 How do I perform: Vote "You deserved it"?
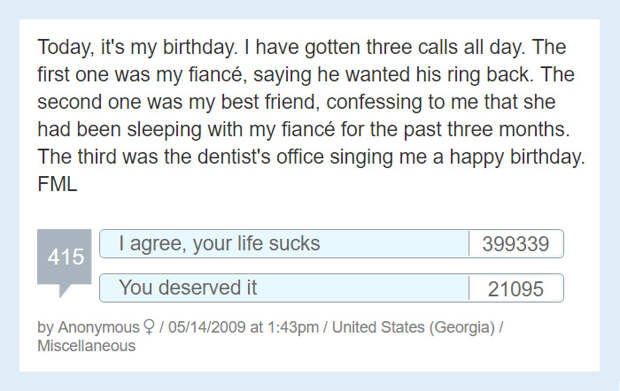click(x=284, y=288)
